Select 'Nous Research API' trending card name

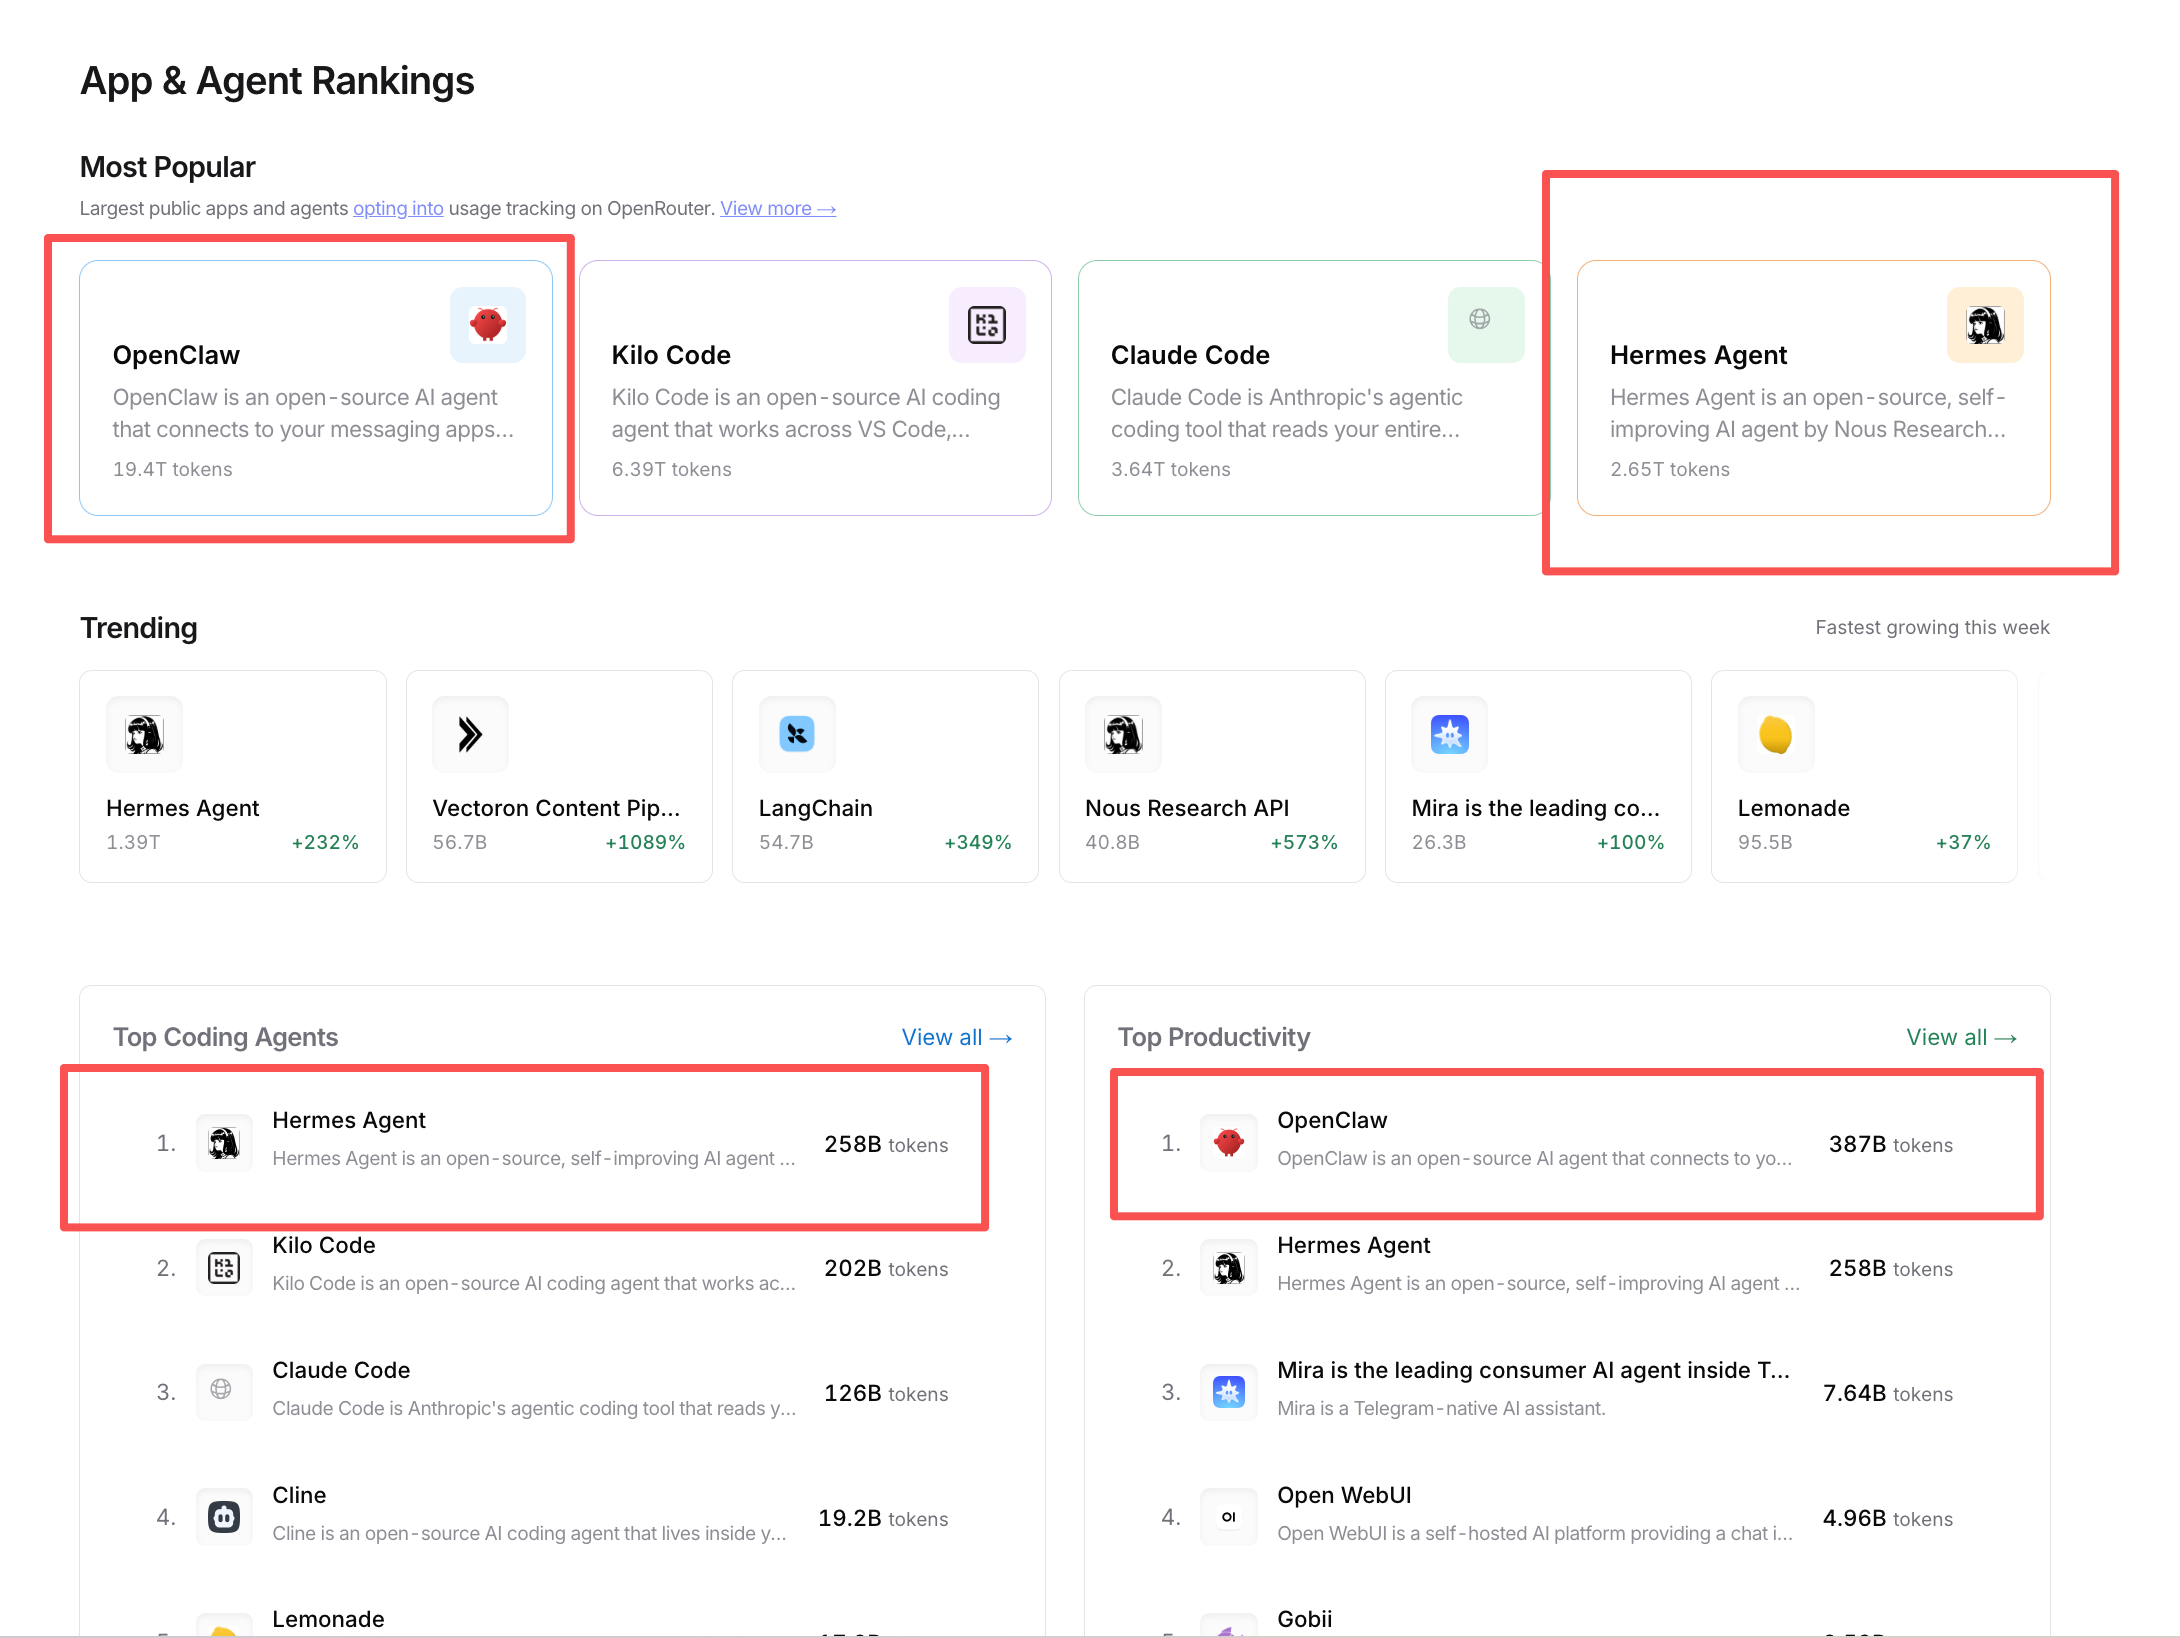pyautogui.click(x=1187, y=808)
